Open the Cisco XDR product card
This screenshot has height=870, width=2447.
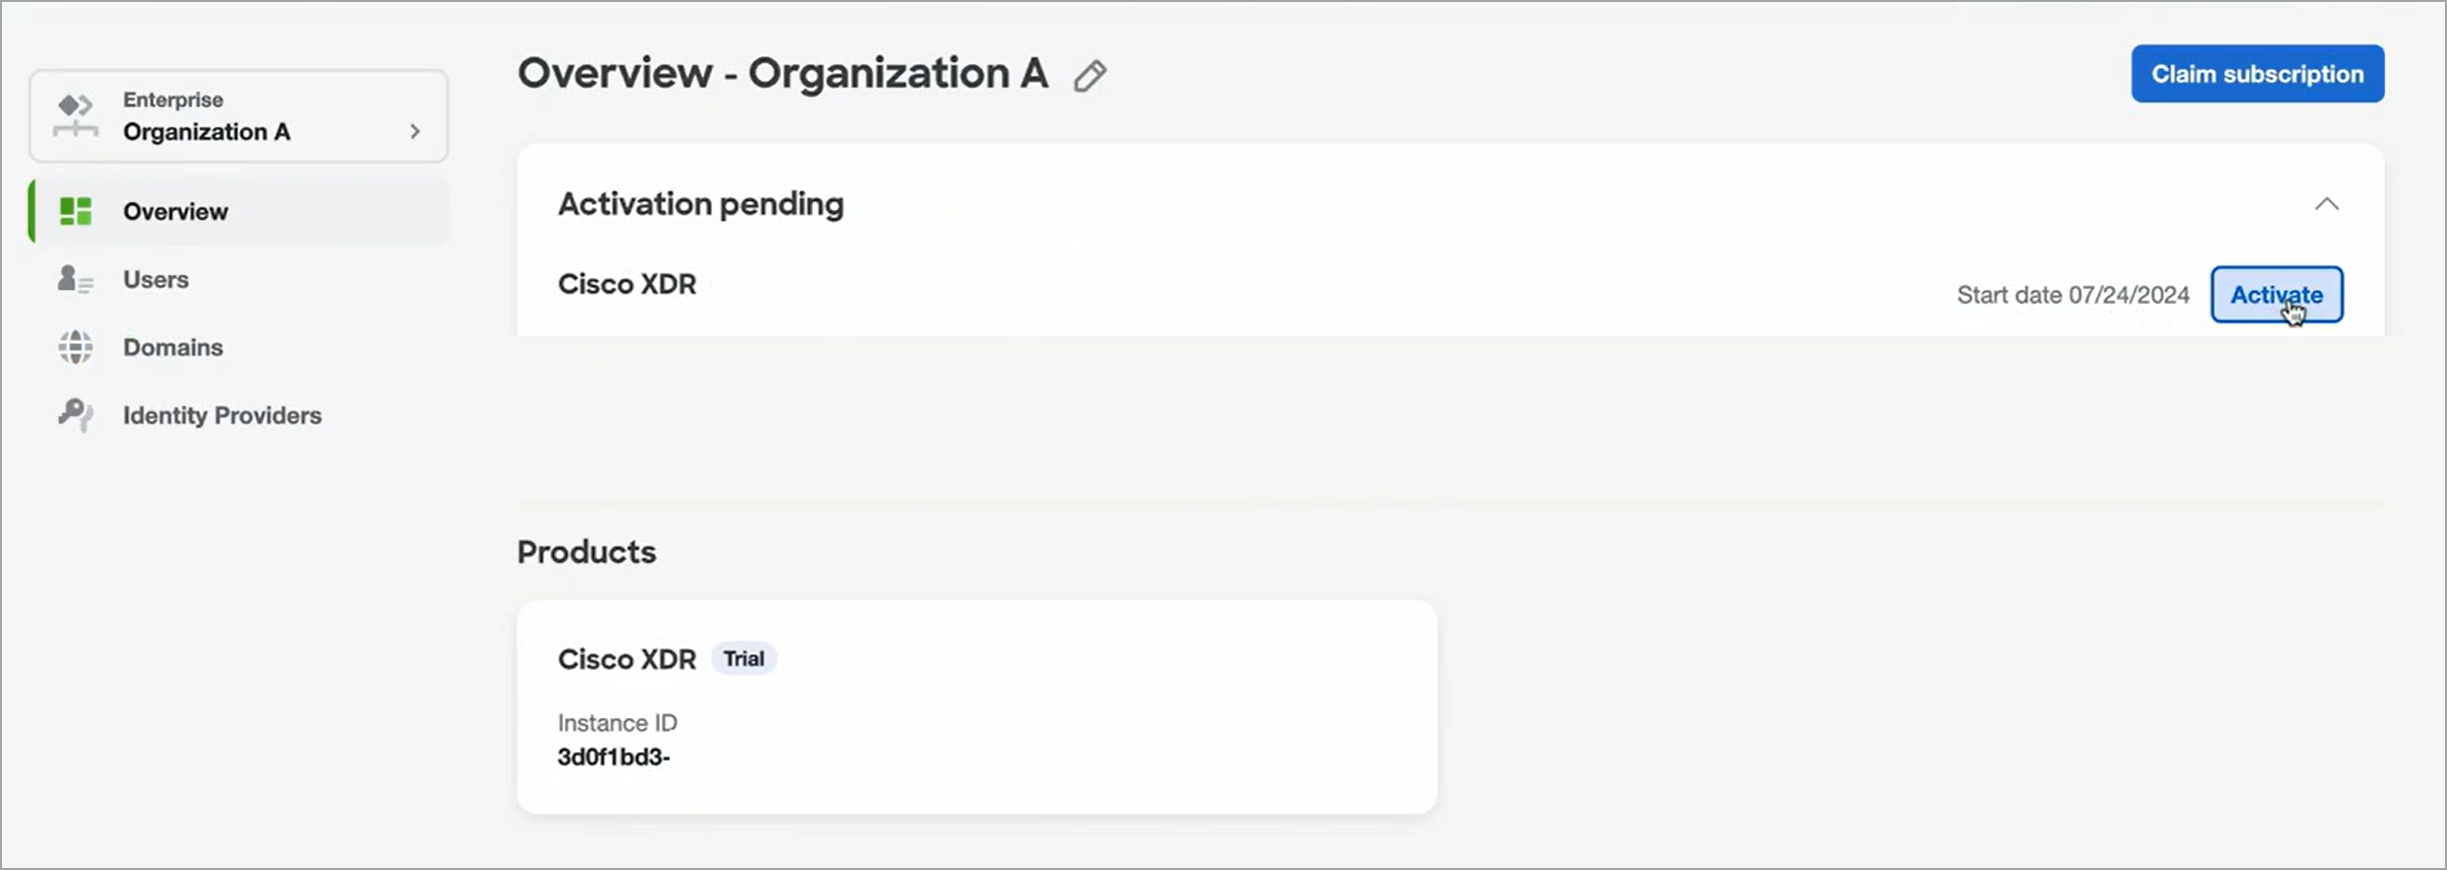pos(977,707)
